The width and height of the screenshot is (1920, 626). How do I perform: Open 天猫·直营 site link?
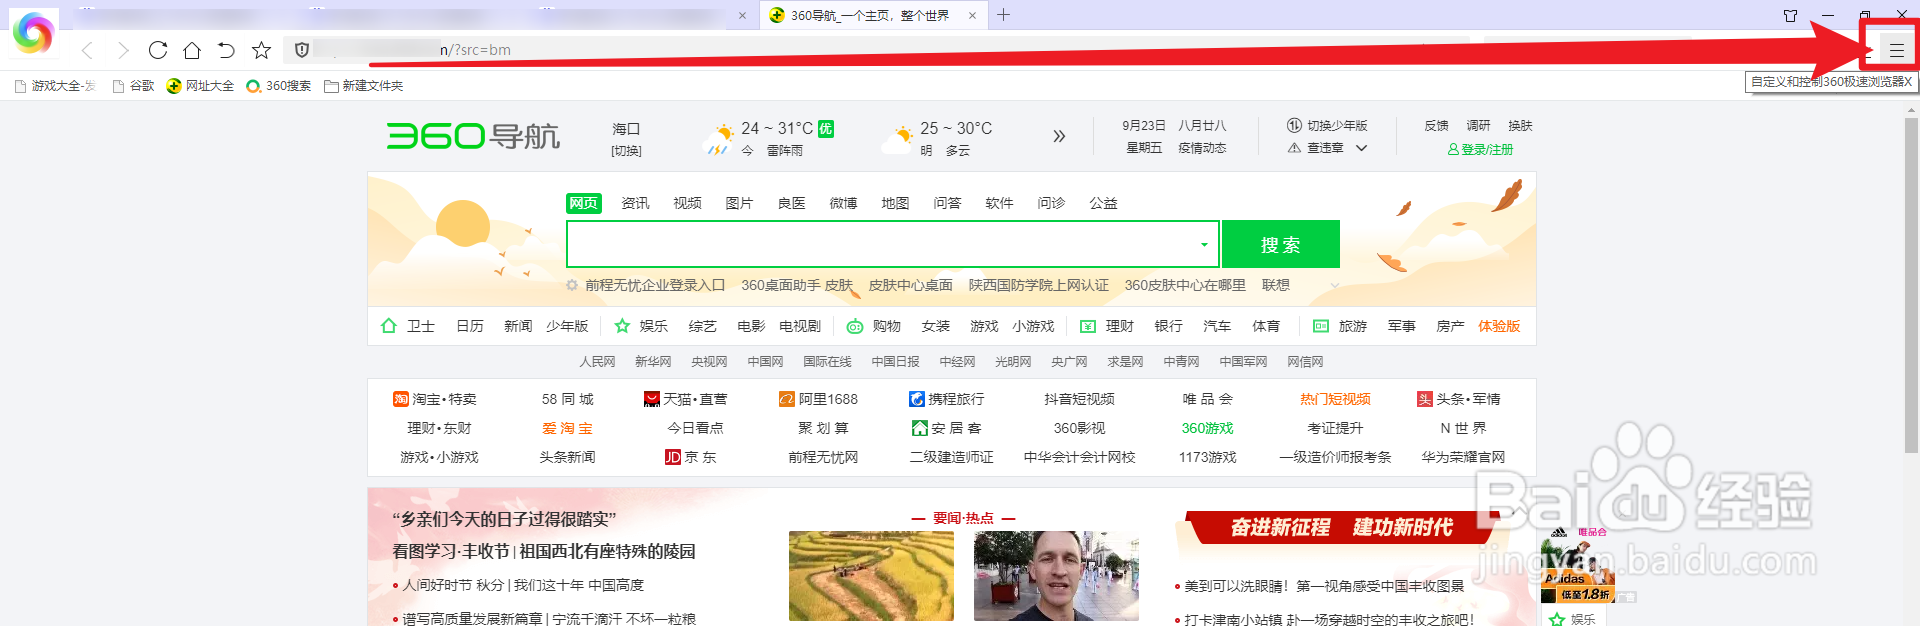(x=686, y=399)
